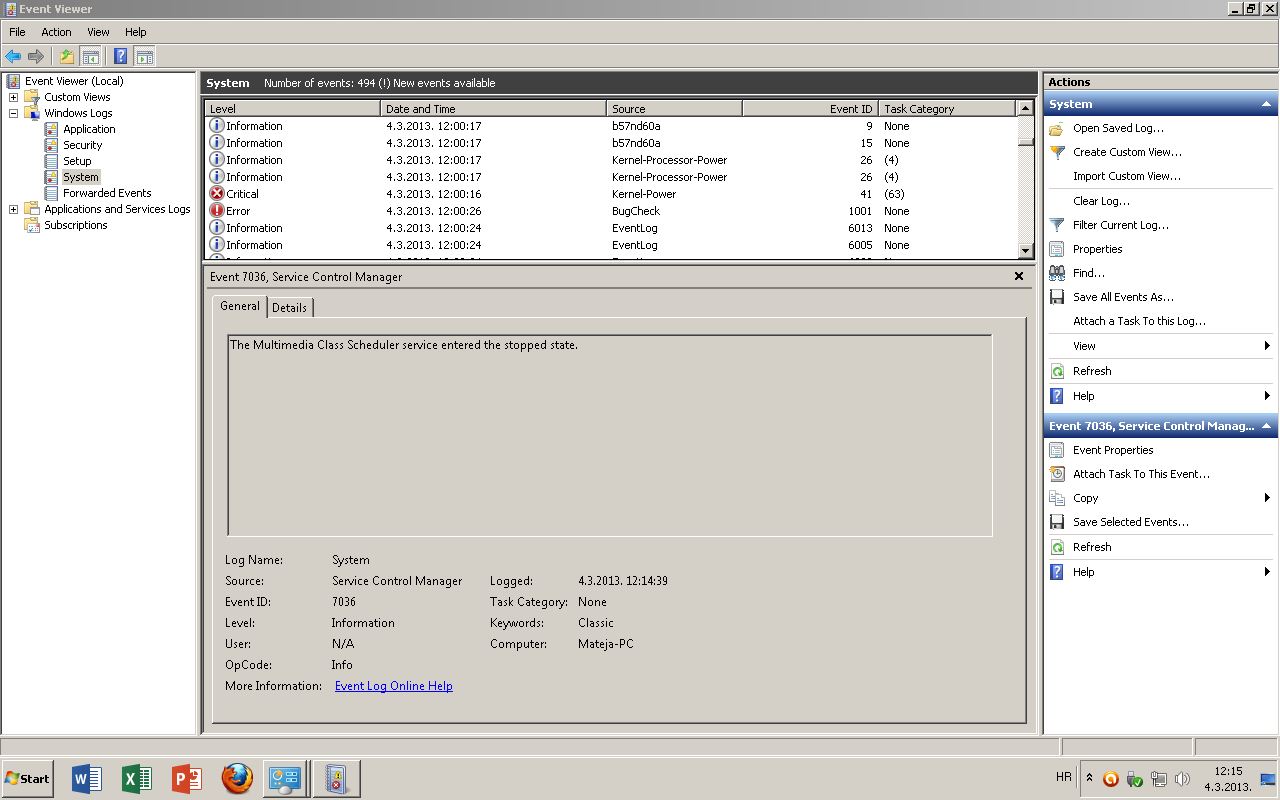1280x800 pixels.
Task: Collapse the Windows Logs tree node
Action: [14, 113]
